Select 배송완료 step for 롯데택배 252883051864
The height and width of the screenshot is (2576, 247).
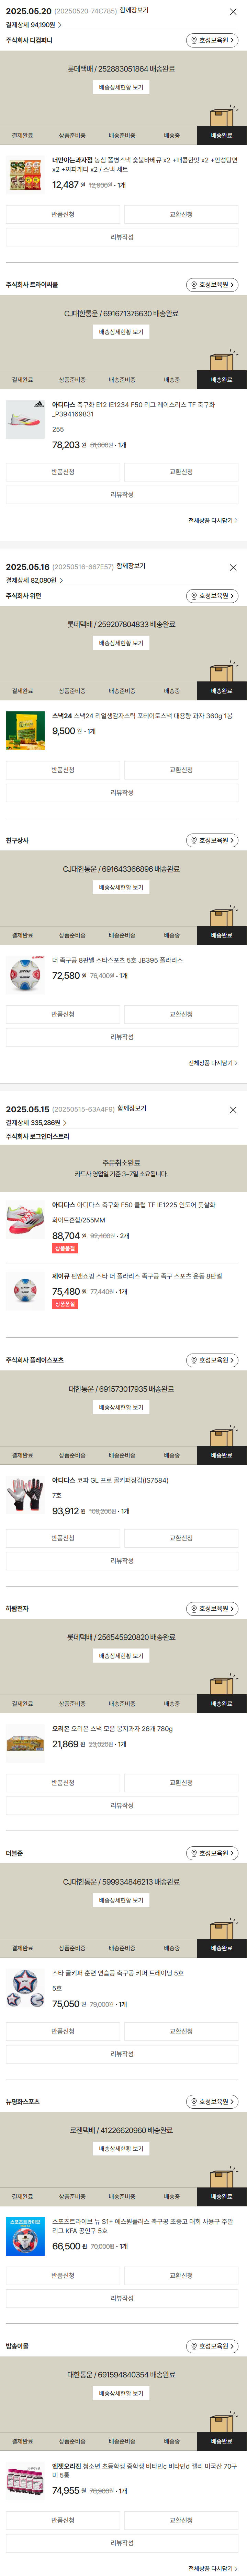coord(221,135)
